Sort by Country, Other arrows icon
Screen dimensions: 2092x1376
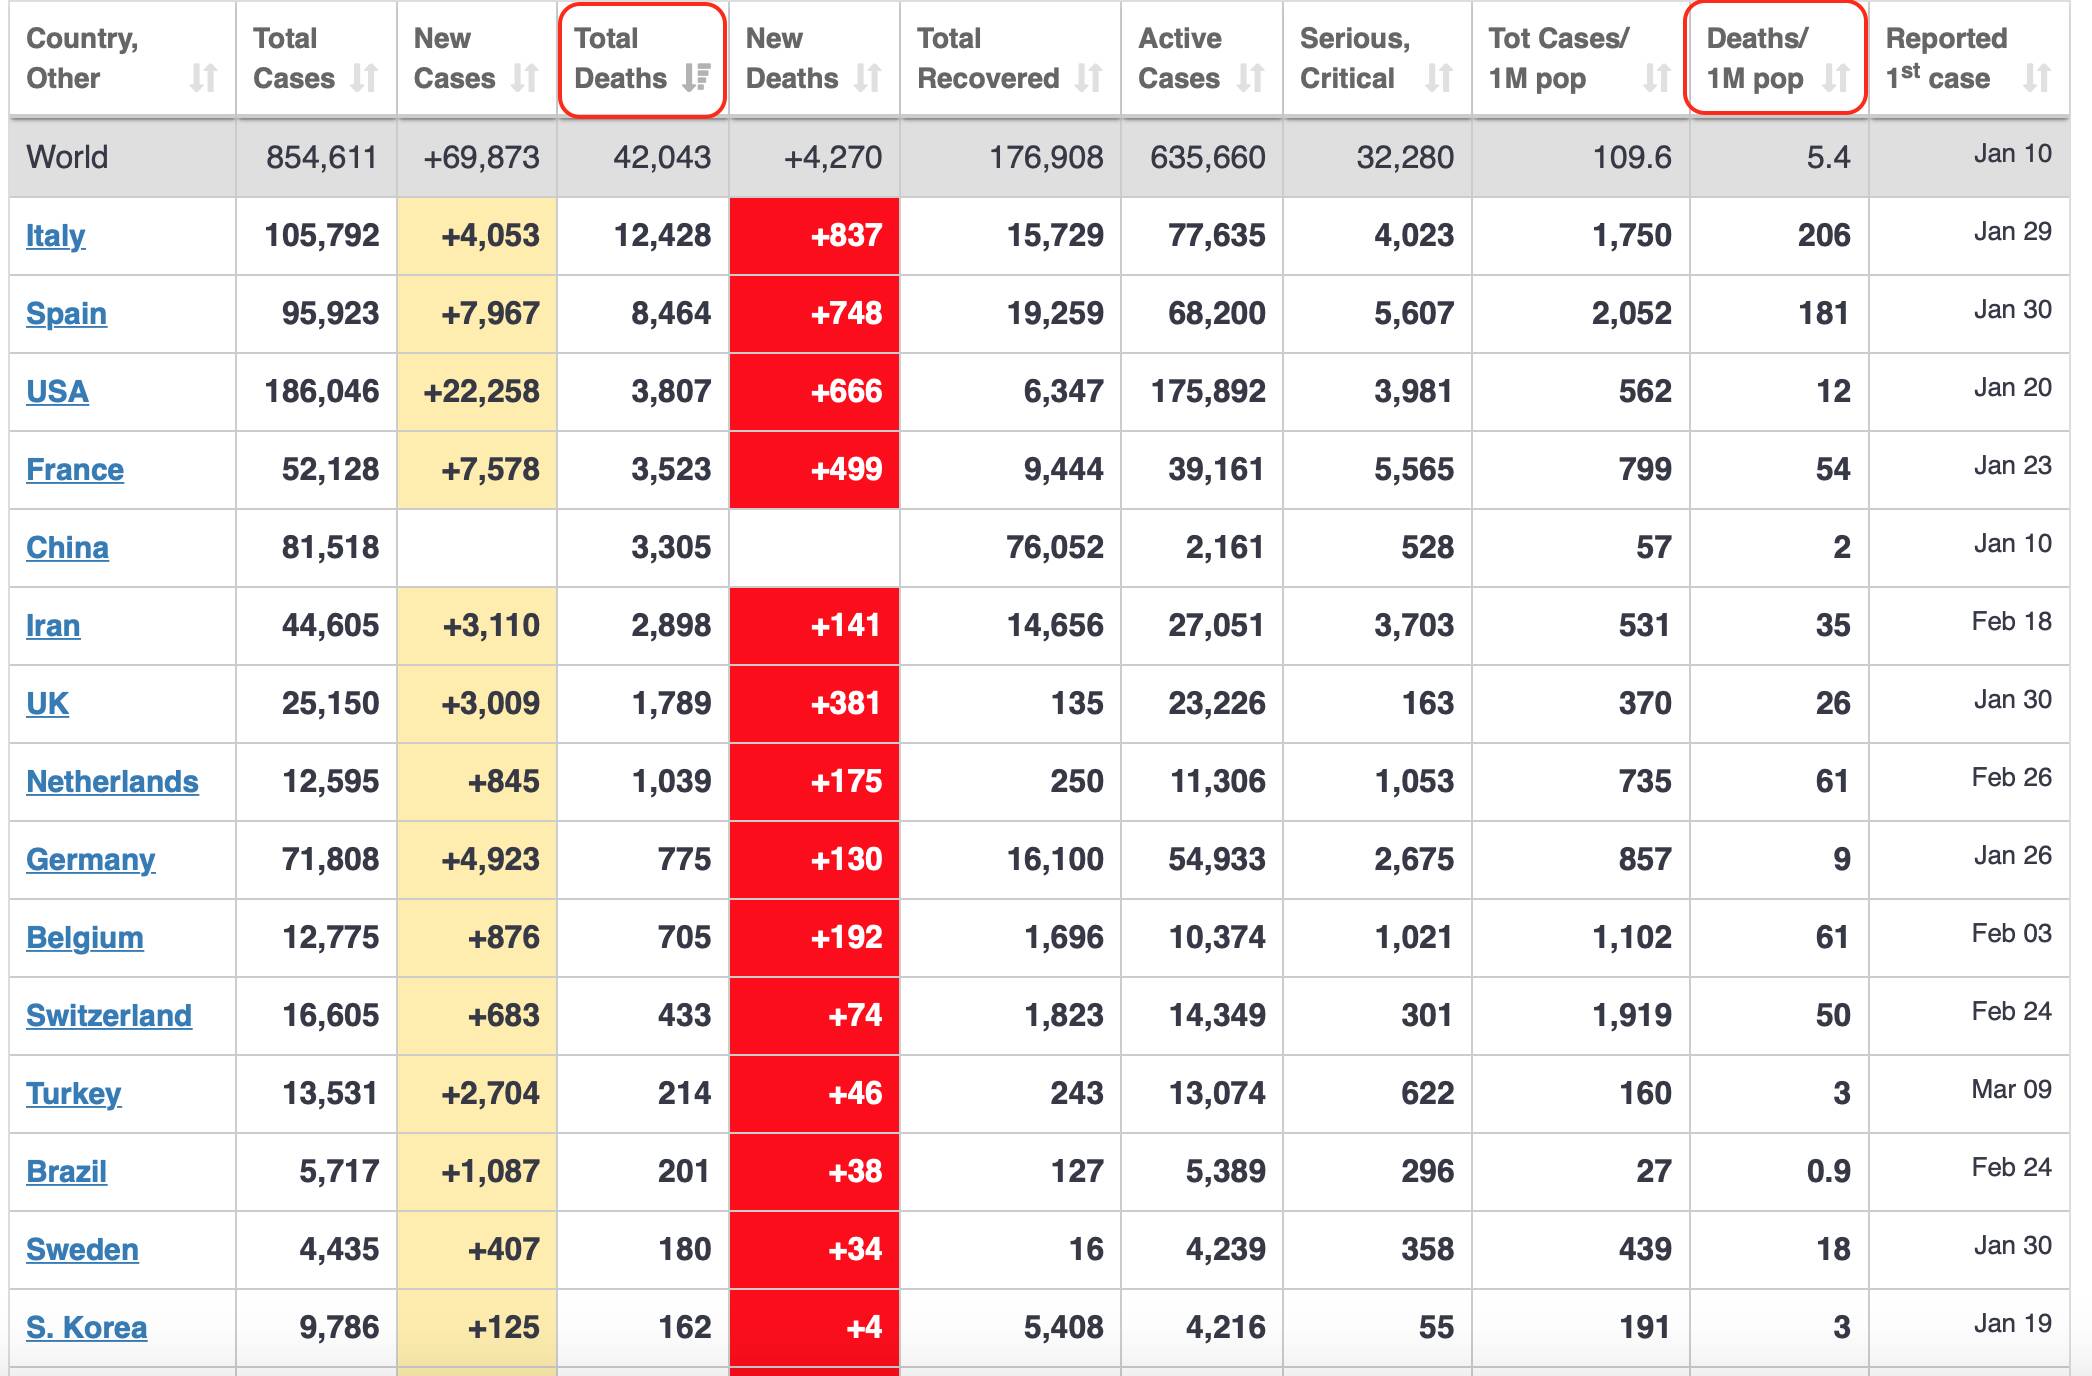tap(203, 78)
